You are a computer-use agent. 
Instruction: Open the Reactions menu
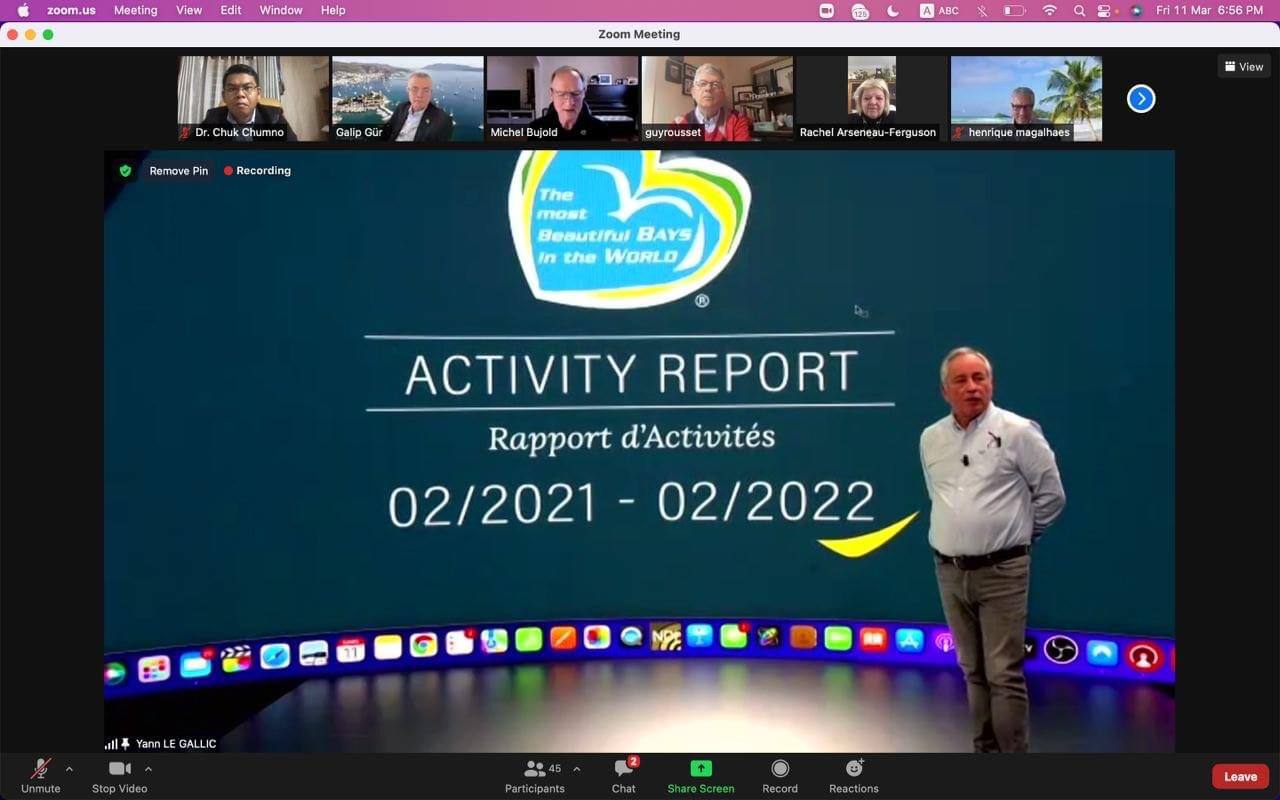point(854,775)
